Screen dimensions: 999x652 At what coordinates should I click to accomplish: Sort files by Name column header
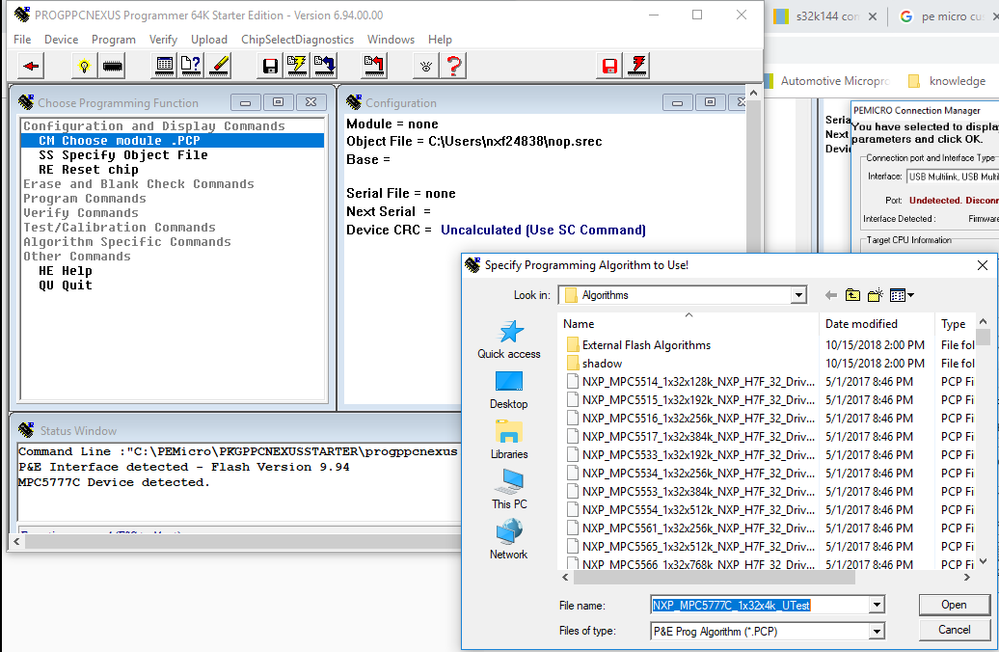click(x=689, y=324)
